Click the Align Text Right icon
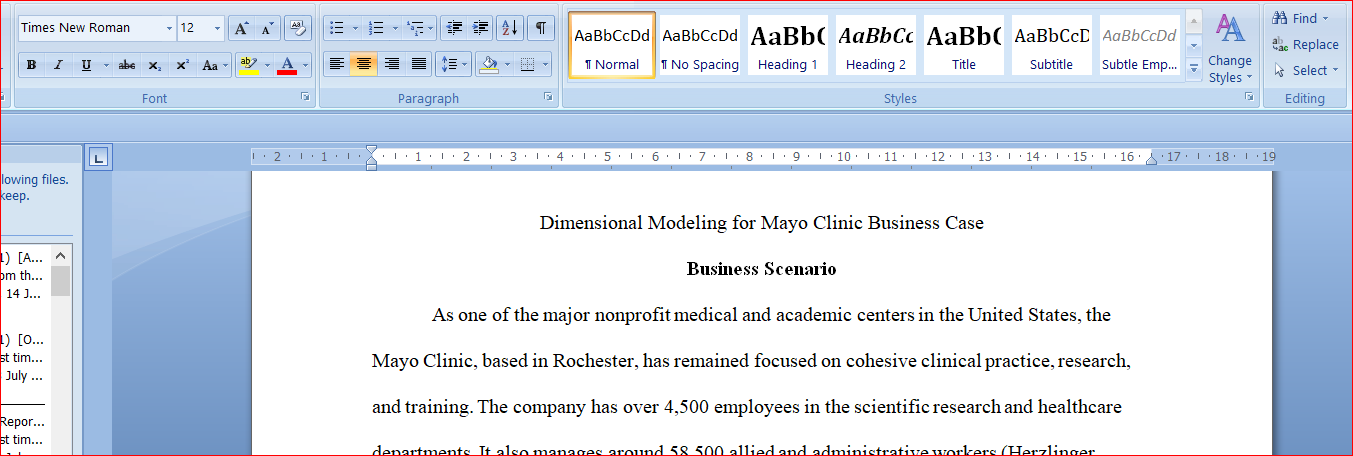Viewport: 1353px width, 456px height. pyautogui.click(x=391, y=65)
